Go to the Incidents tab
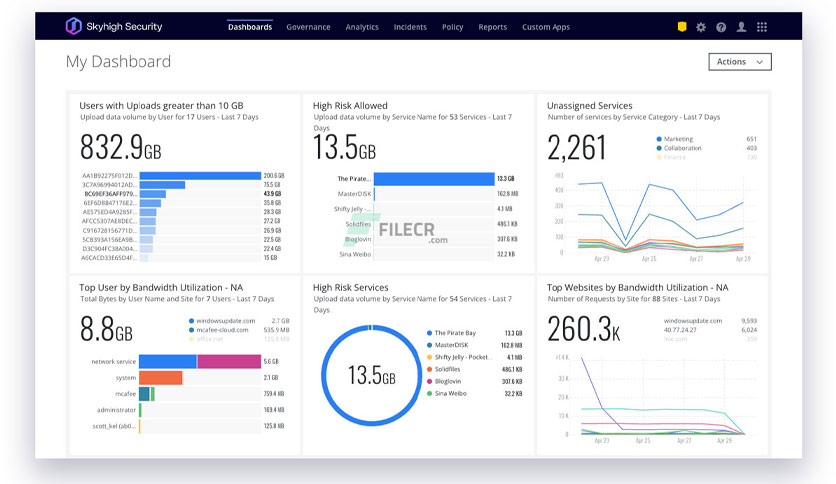 point(410,27)
